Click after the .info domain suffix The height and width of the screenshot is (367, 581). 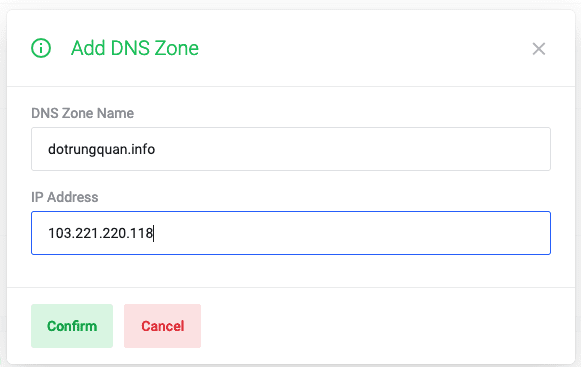coord(156,149)
